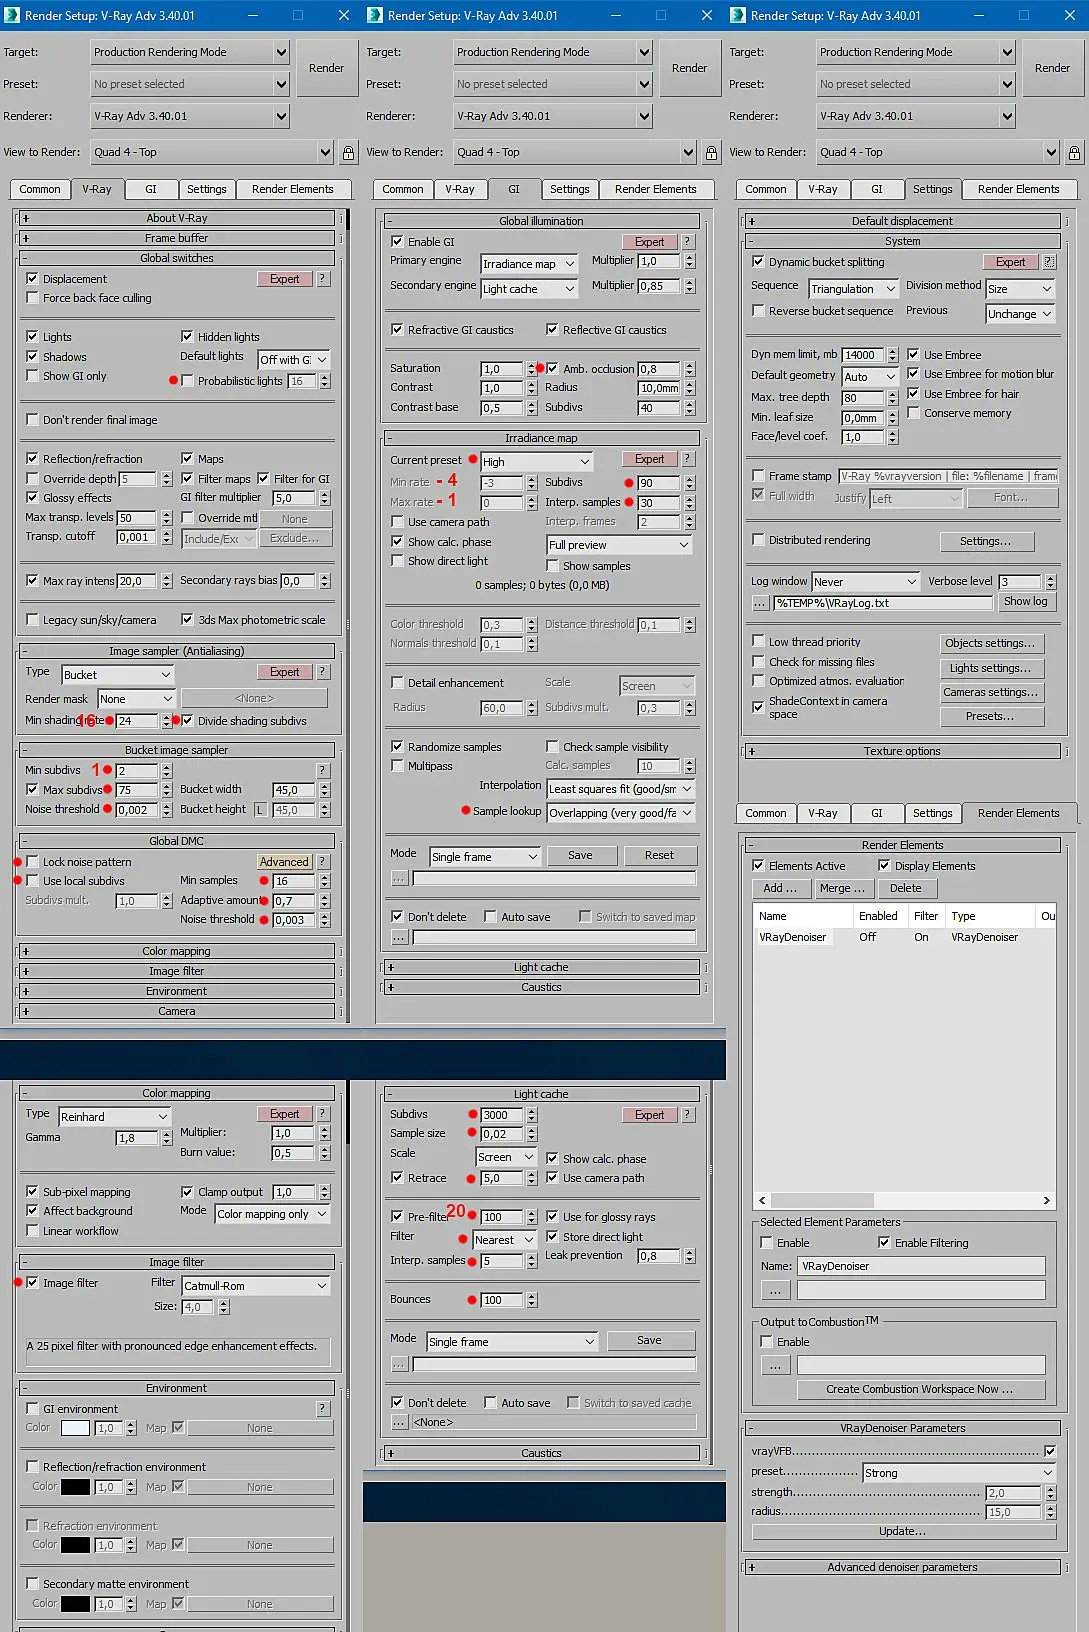The width and height of the screenshot is (1089, 1632).
Task: Toggle Elements Active checkbox in Render Elements
Action: point(758,866)
